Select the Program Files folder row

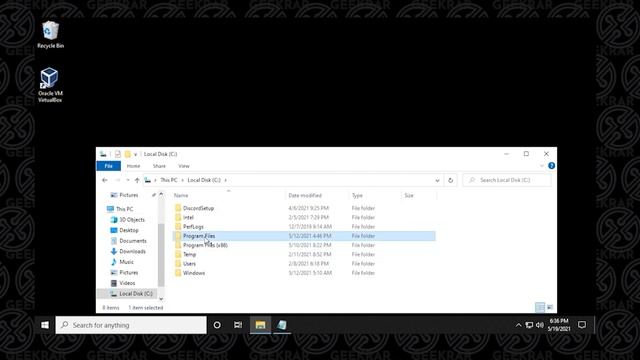coord(304,236)
